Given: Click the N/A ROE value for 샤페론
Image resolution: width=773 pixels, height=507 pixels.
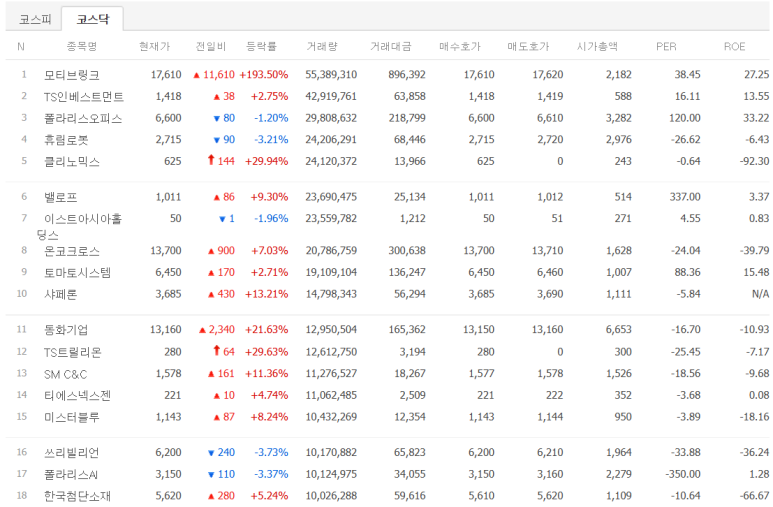Looking at the screenshot, I should click(x=760, y=294).
